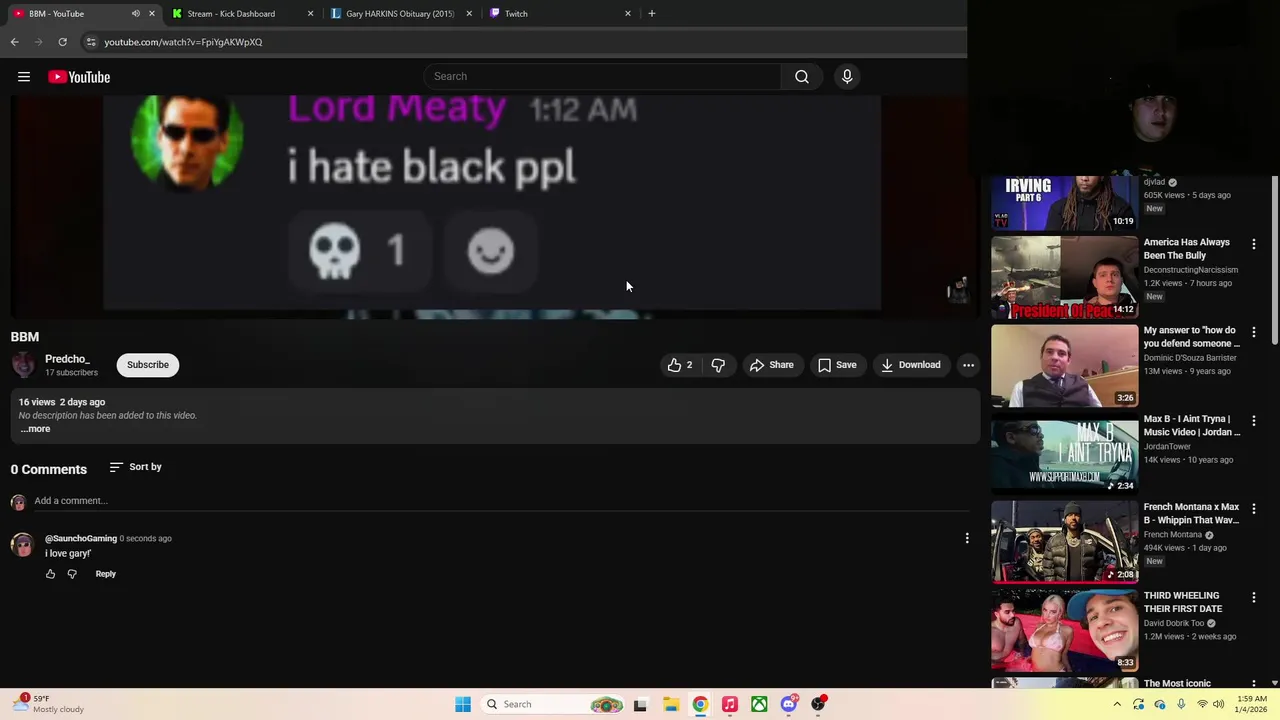Open options for America Has Always Been The Bully
Screen dimensions: 1280x720
pos(1253,244)
